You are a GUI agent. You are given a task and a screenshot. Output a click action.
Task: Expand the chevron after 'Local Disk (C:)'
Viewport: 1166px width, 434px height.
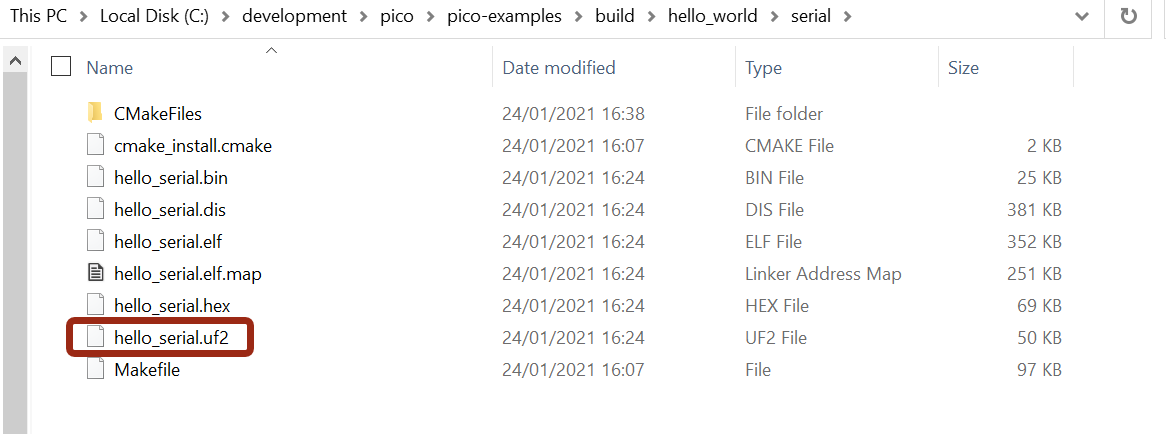coord(227,17)
